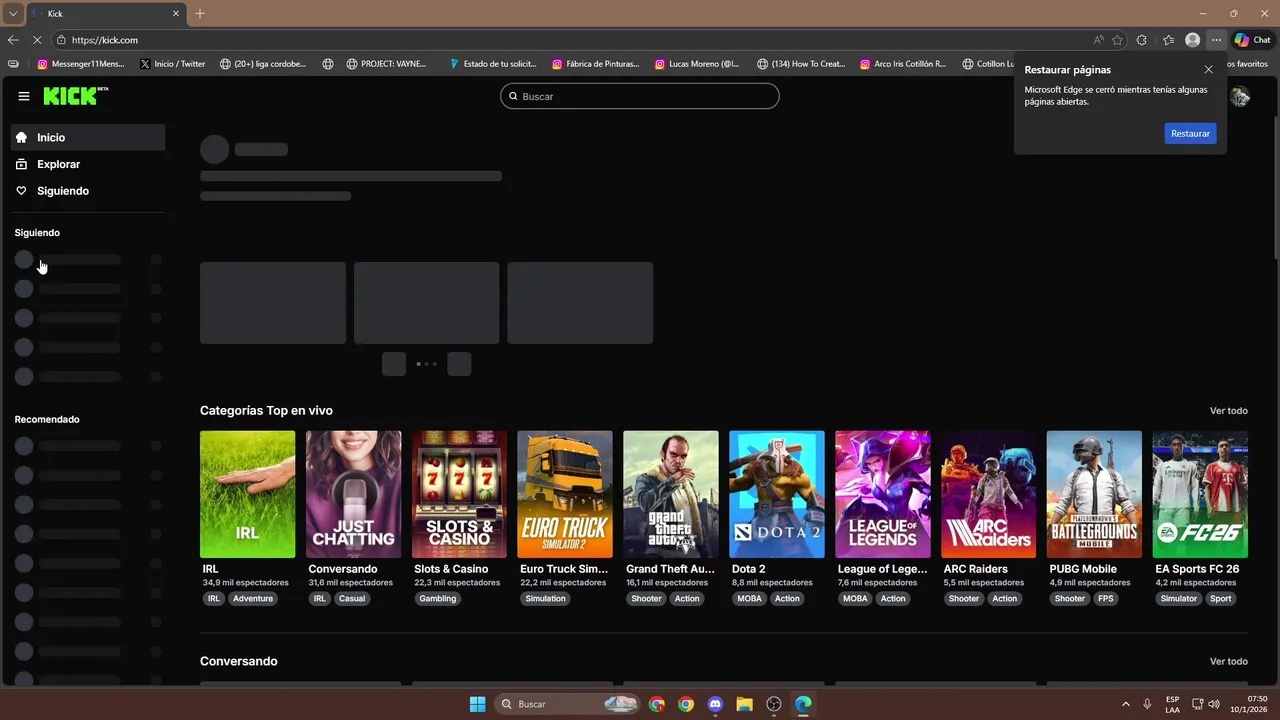Click the browser address bar

(x=570, y=40)
